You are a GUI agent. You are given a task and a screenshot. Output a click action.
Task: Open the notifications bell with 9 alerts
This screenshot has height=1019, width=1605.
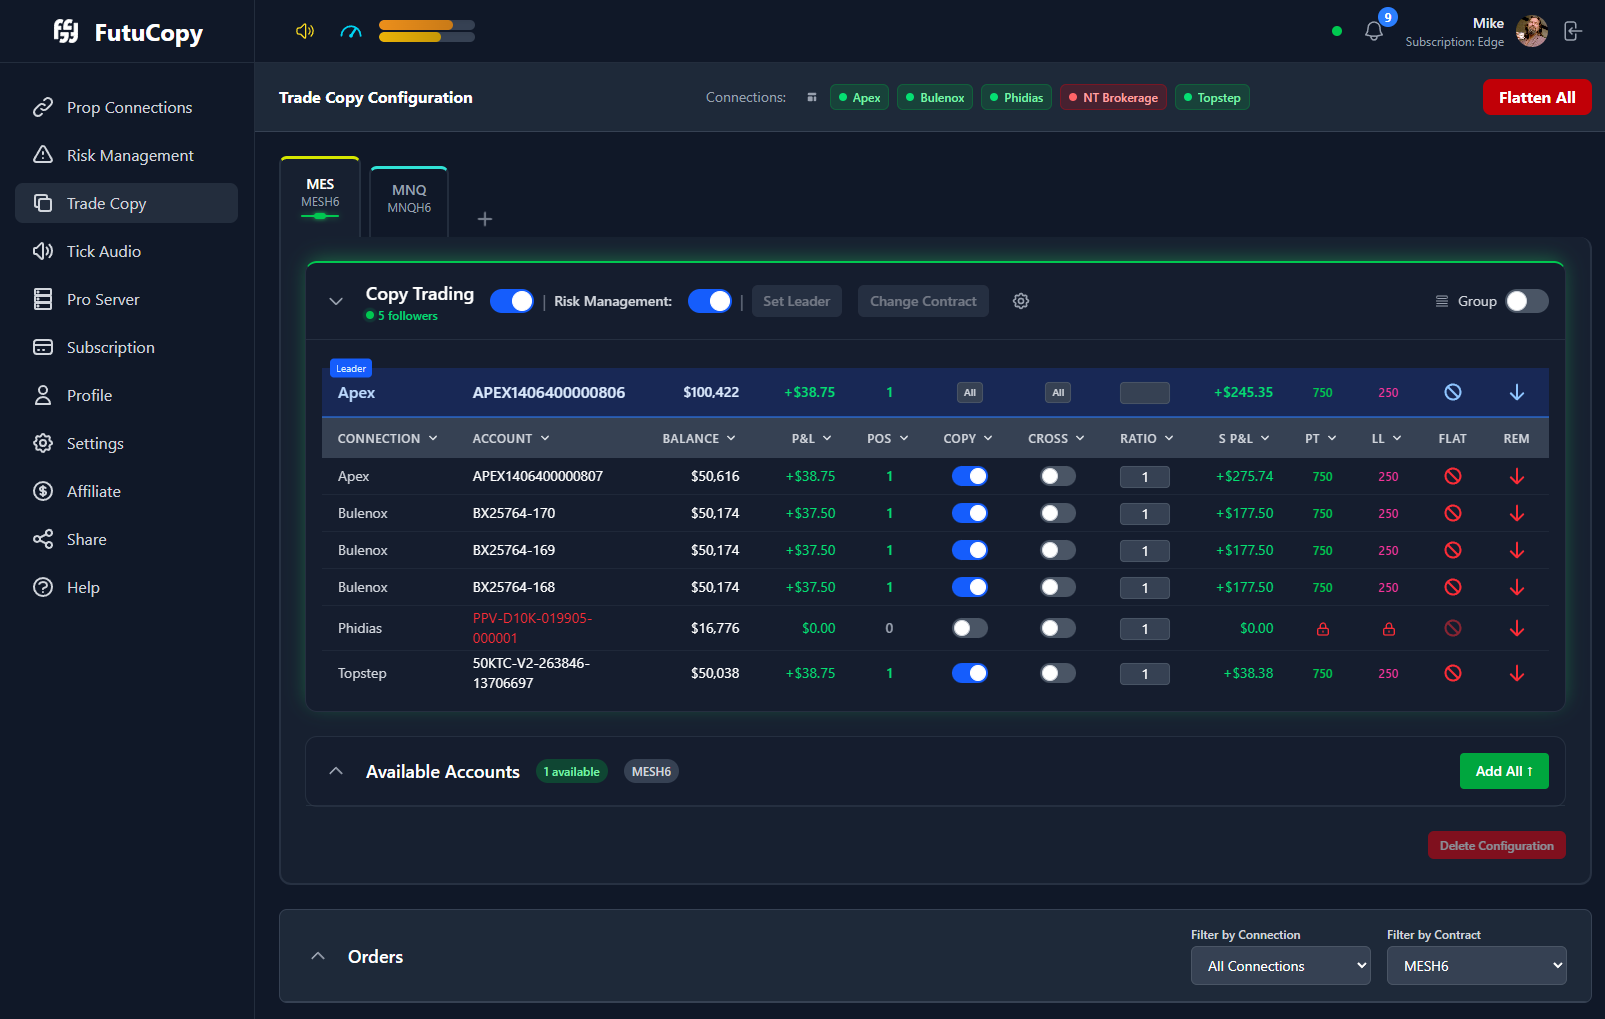pyautogui.click(x=1373, y=30)
